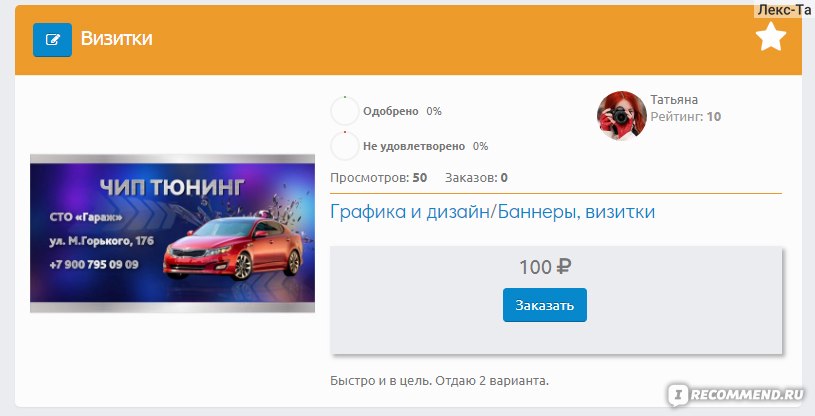Open Графика и дизайн/Баннеры, визитки link
Viewport: 815px width, 416px height.
click(x=492, y=212)
